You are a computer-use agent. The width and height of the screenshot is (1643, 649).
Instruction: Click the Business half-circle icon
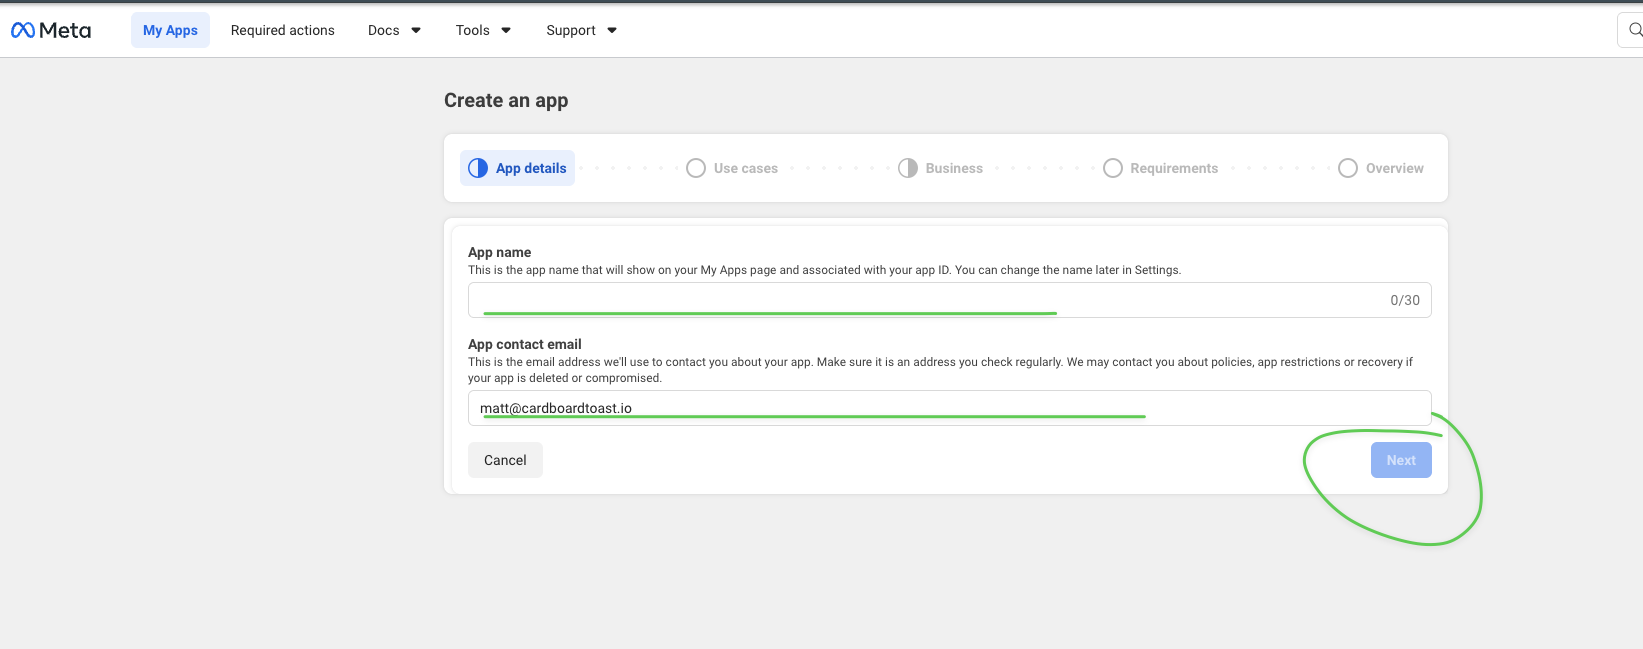[x=908, y=168]
